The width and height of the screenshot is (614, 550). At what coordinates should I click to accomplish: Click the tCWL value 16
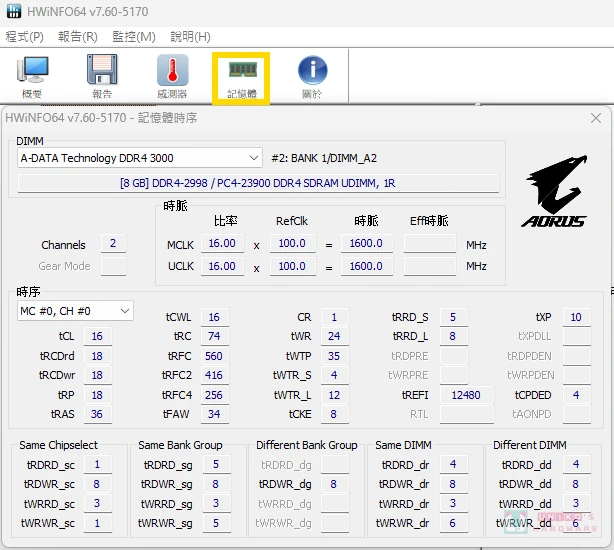pyautogui.click(x=215, y=317)
